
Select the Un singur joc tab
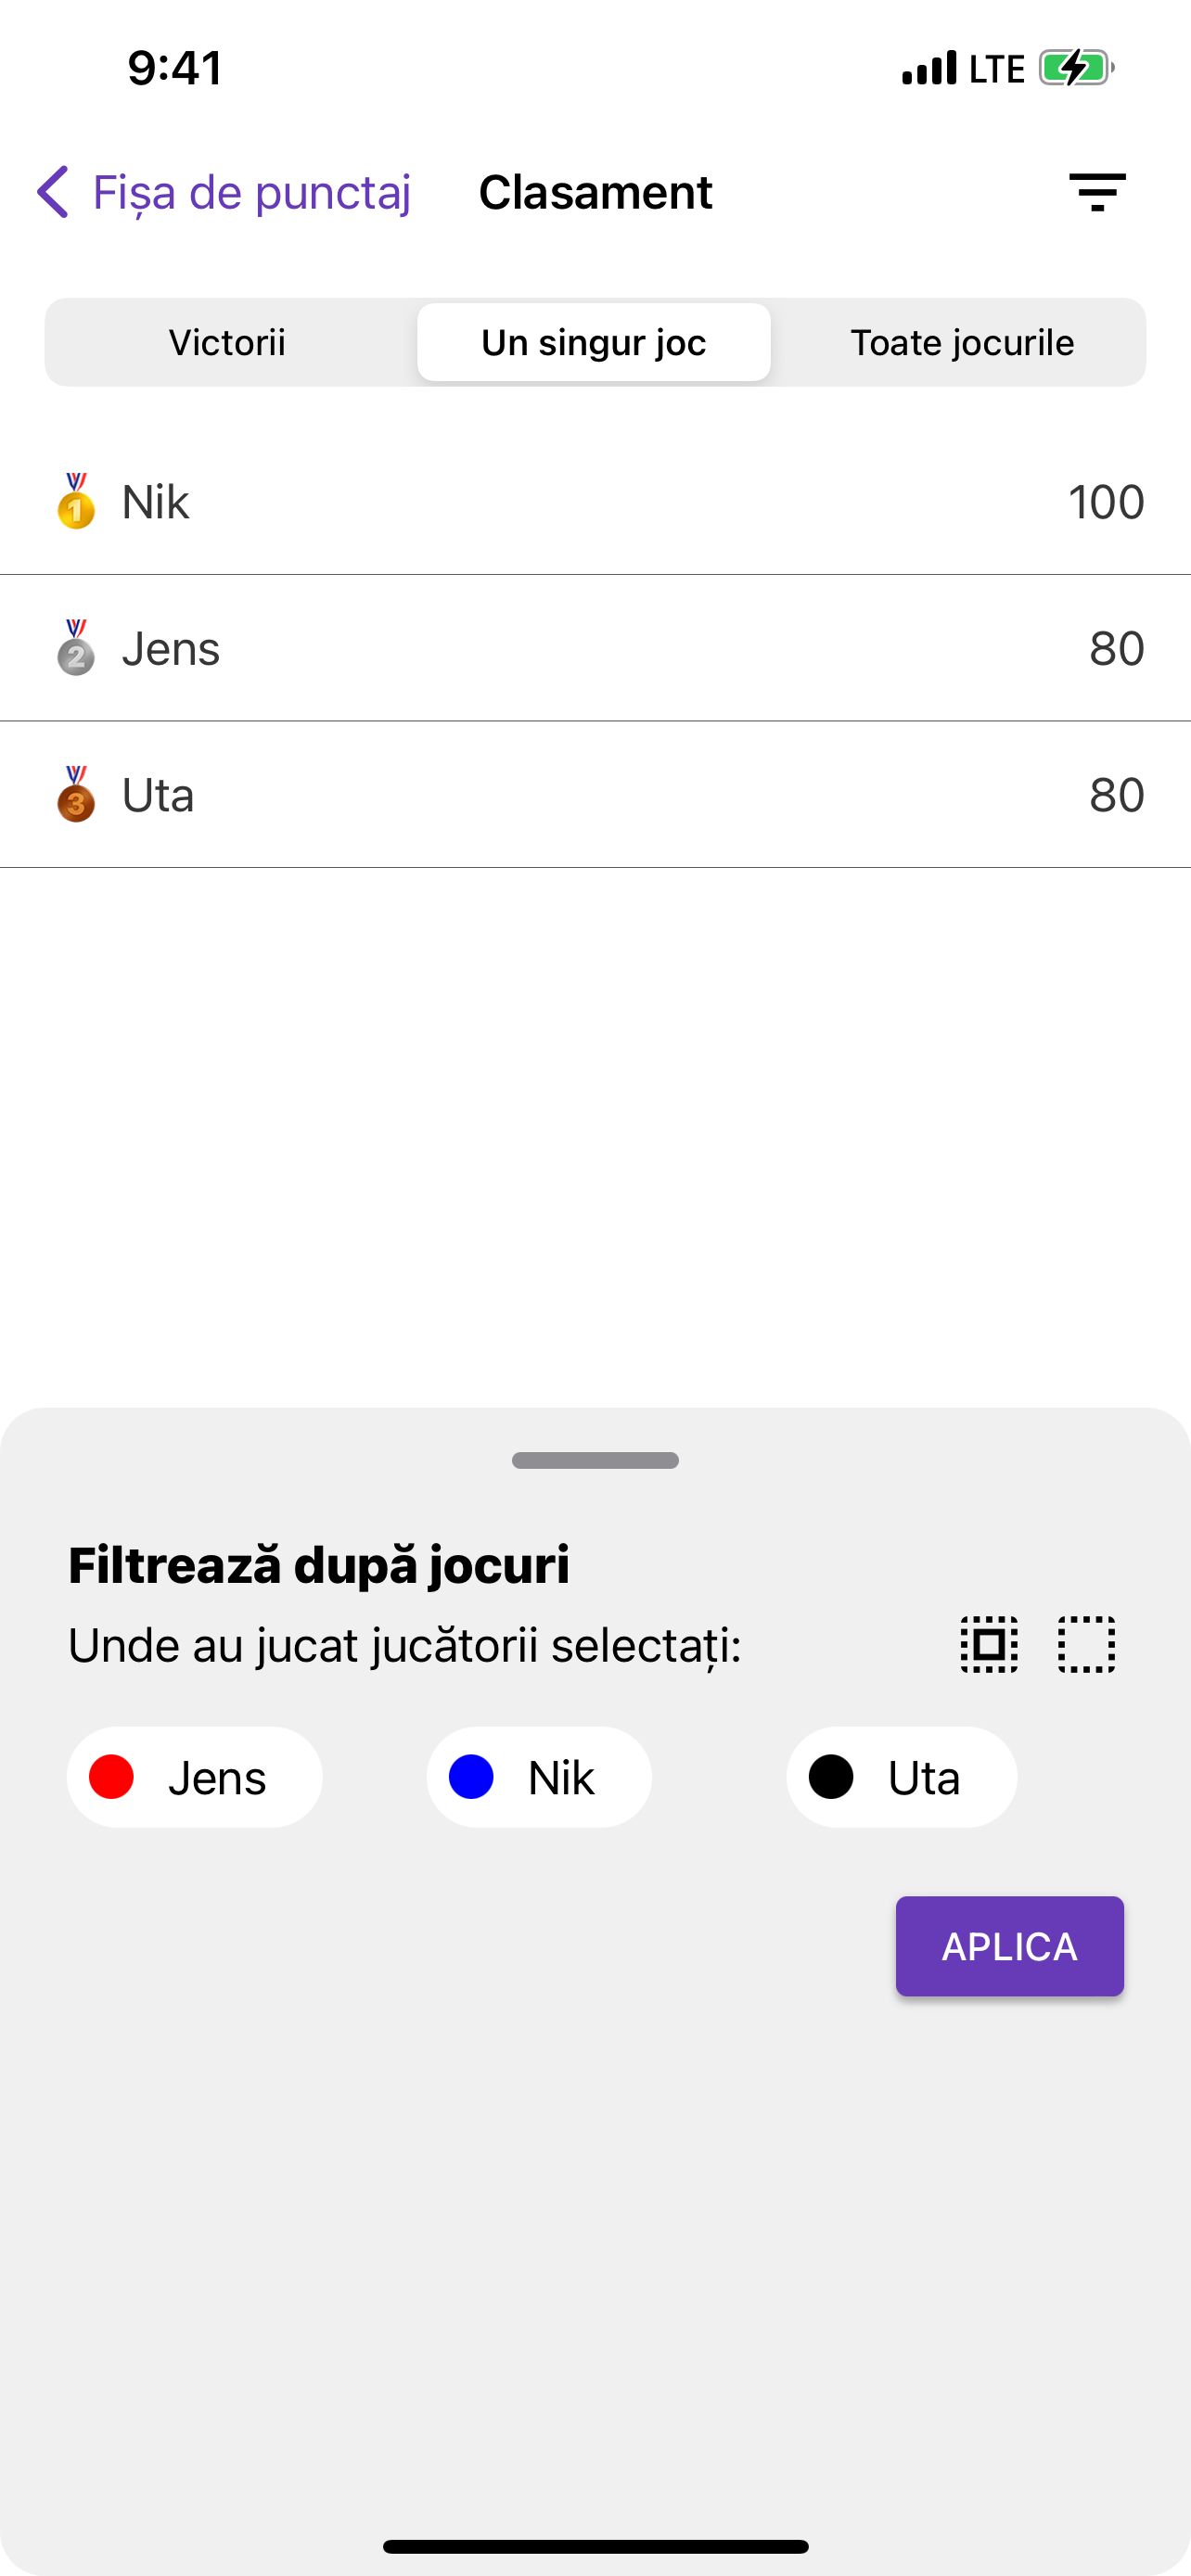click(594, 342)
